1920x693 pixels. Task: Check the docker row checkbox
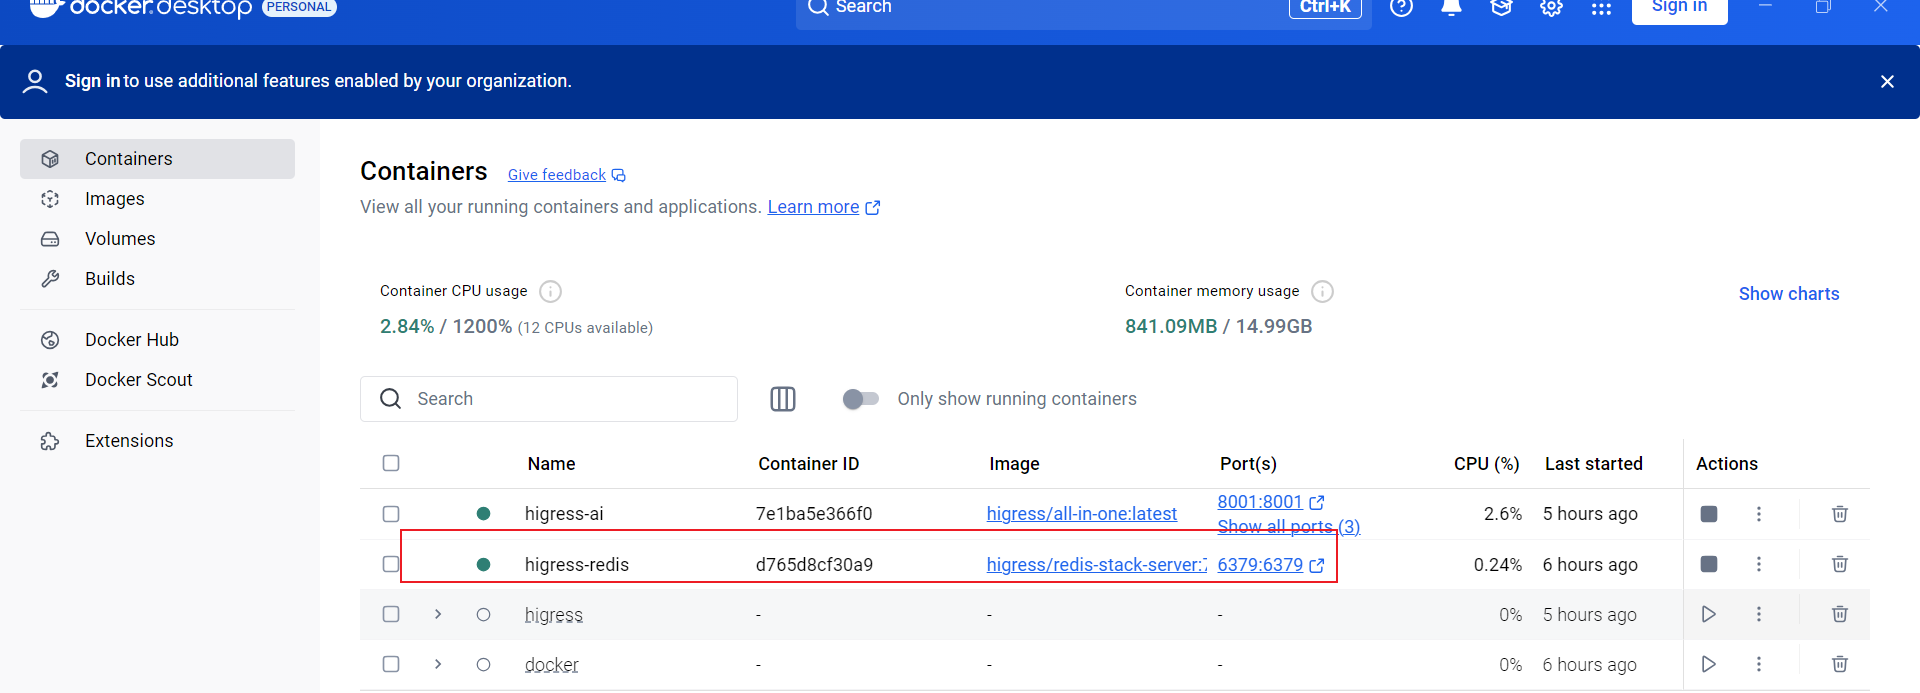pos(391,664)
